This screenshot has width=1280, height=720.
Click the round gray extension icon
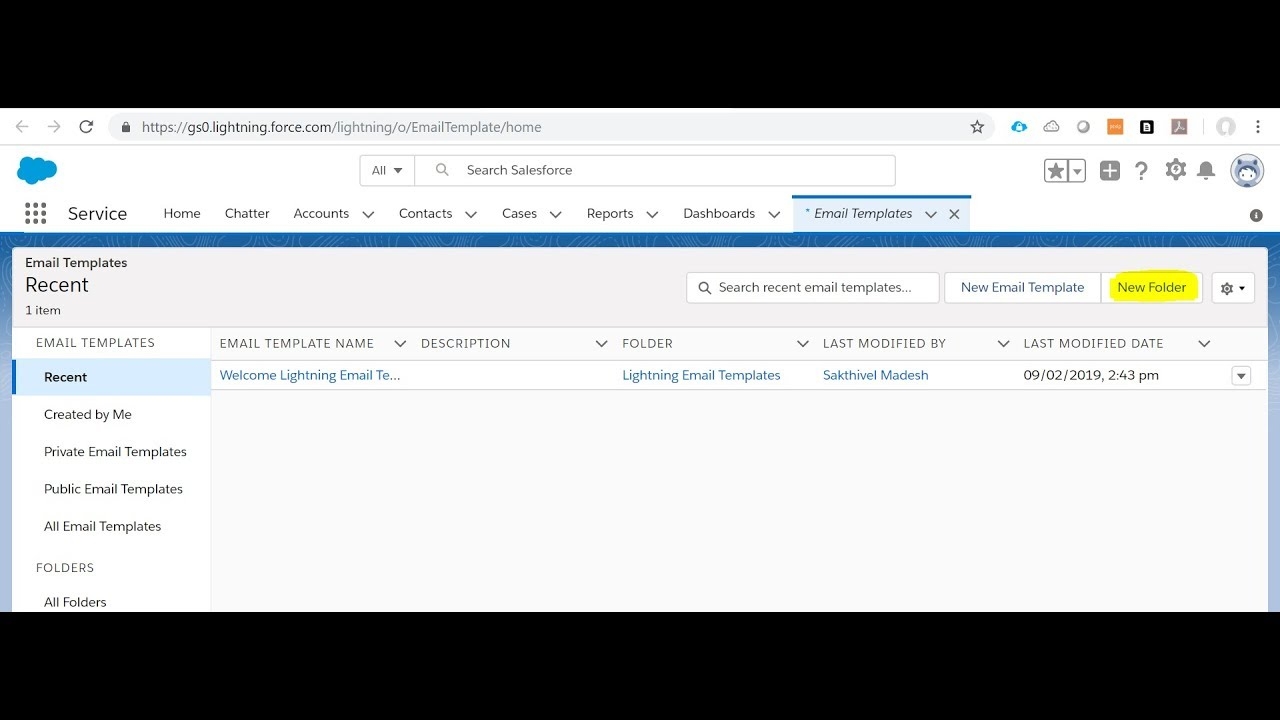(1083, 127)
